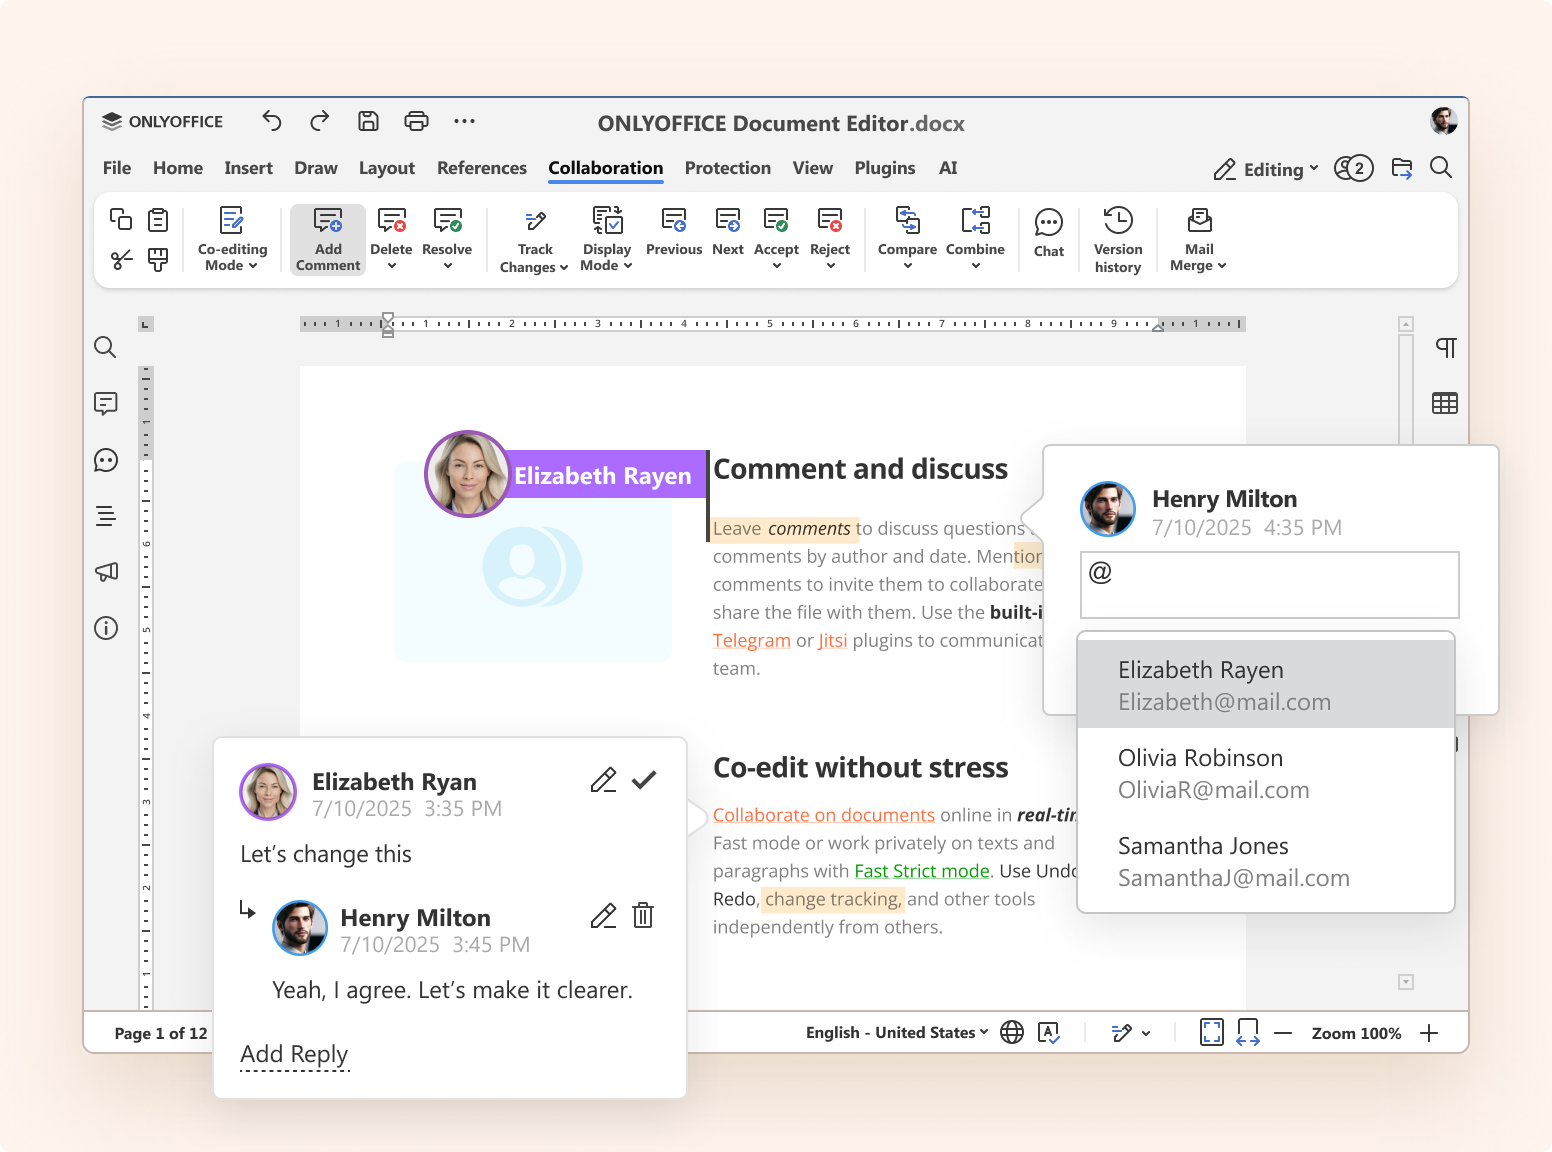
Task: Click the spell checking icon in status bar
Action: coord(1049,1032)
